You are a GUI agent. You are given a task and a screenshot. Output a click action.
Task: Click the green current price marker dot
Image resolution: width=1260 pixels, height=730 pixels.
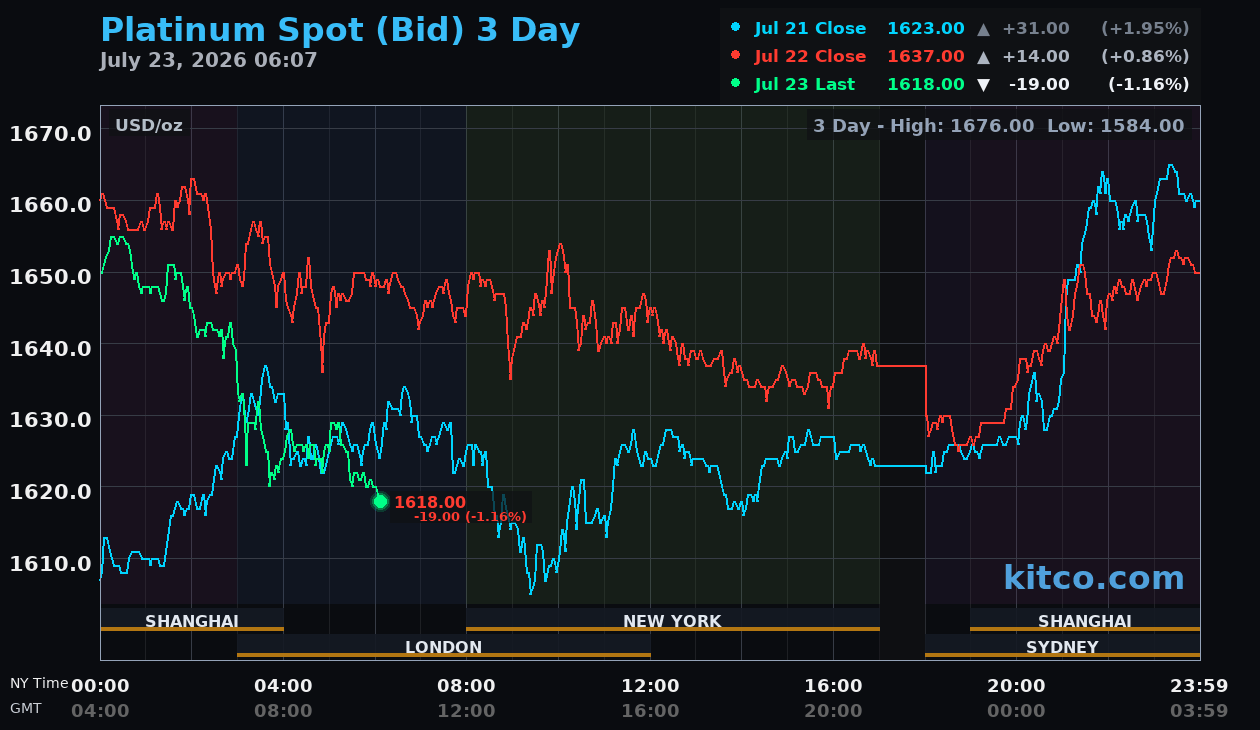pyautogui.click(x=380, y=501)
